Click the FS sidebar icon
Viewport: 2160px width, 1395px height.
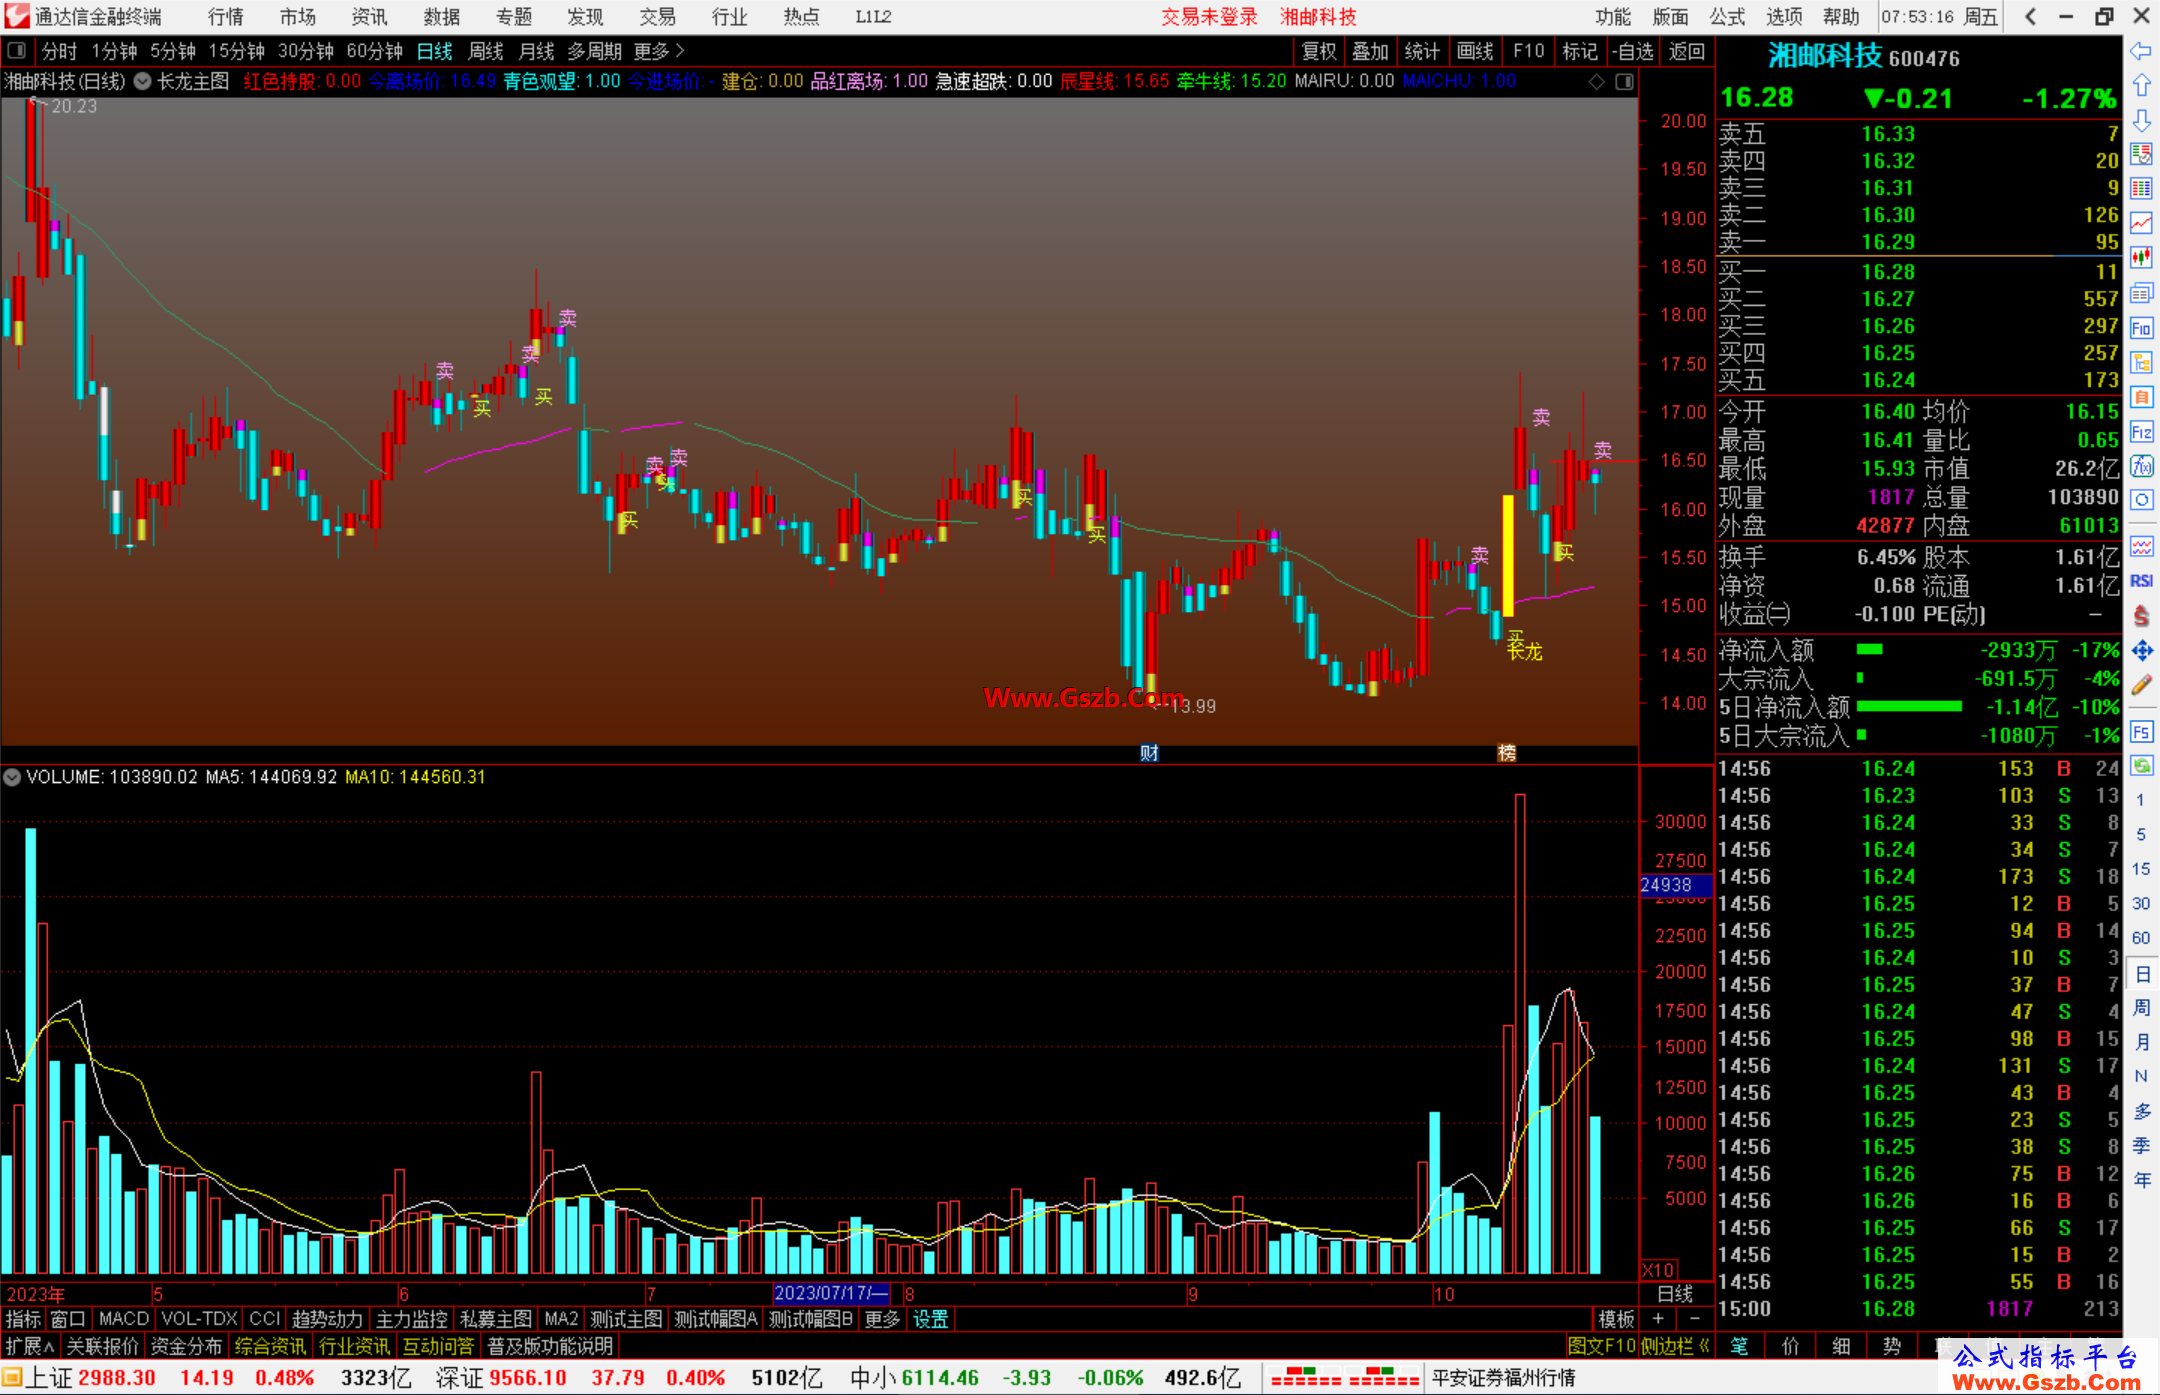[2141, 732]
